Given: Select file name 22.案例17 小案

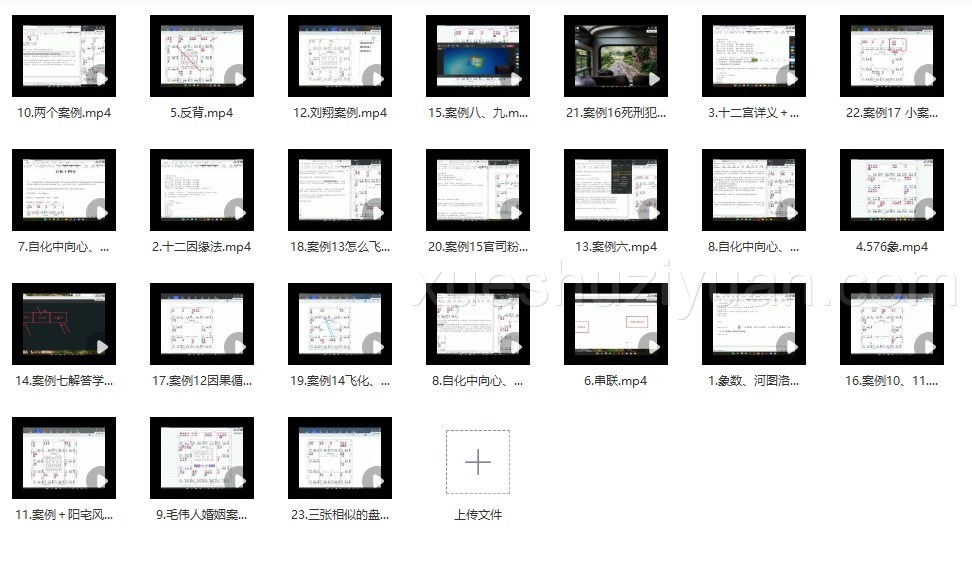Looking at the screenshot, I should click(x=892, y=113).
